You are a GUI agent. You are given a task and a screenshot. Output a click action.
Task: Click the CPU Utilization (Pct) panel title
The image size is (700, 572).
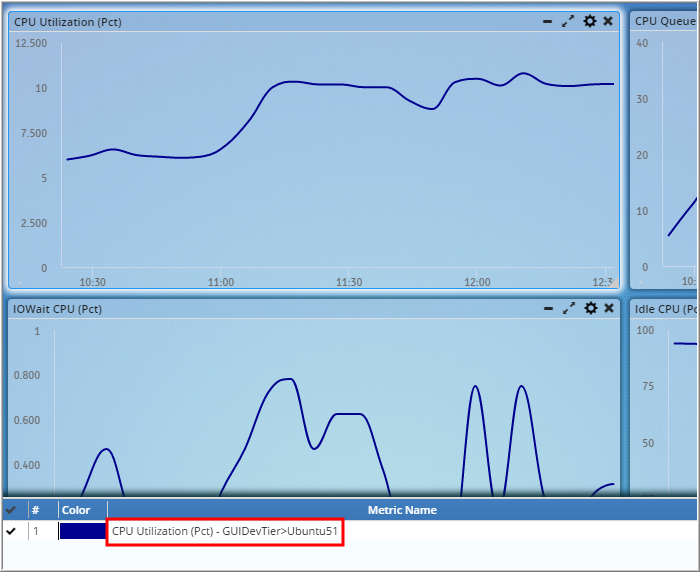[x=68, y=21]
